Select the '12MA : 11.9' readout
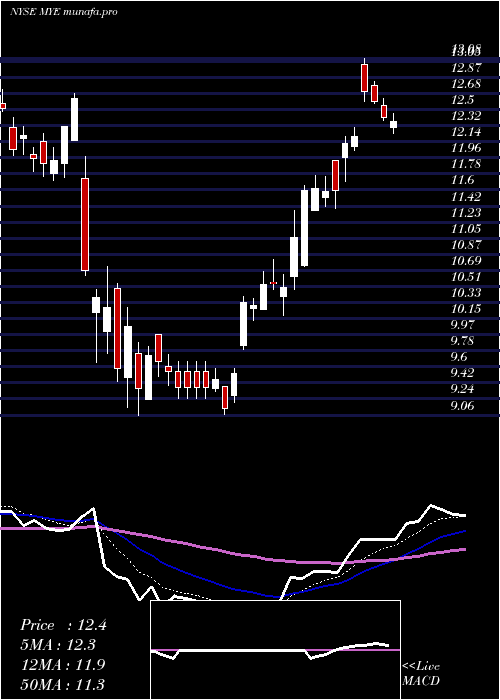This screenshot has height=700, width=500. [x=63, y=665]
